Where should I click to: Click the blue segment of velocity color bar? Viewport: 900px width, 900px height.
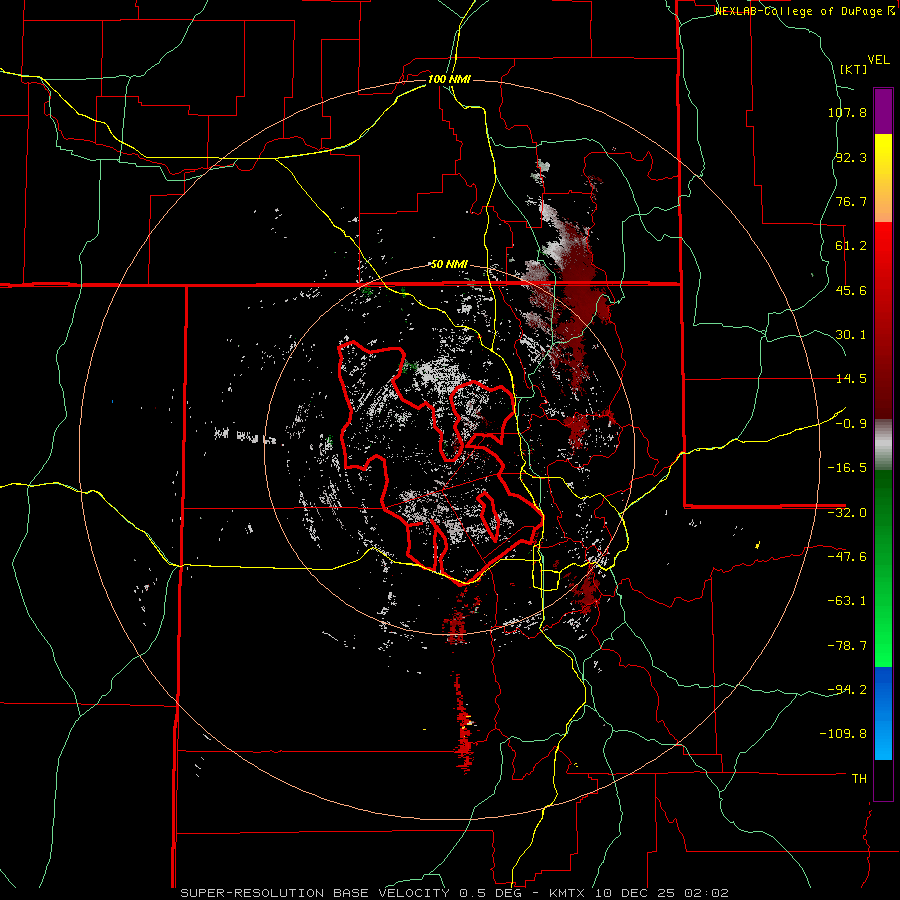coord(883,713)
